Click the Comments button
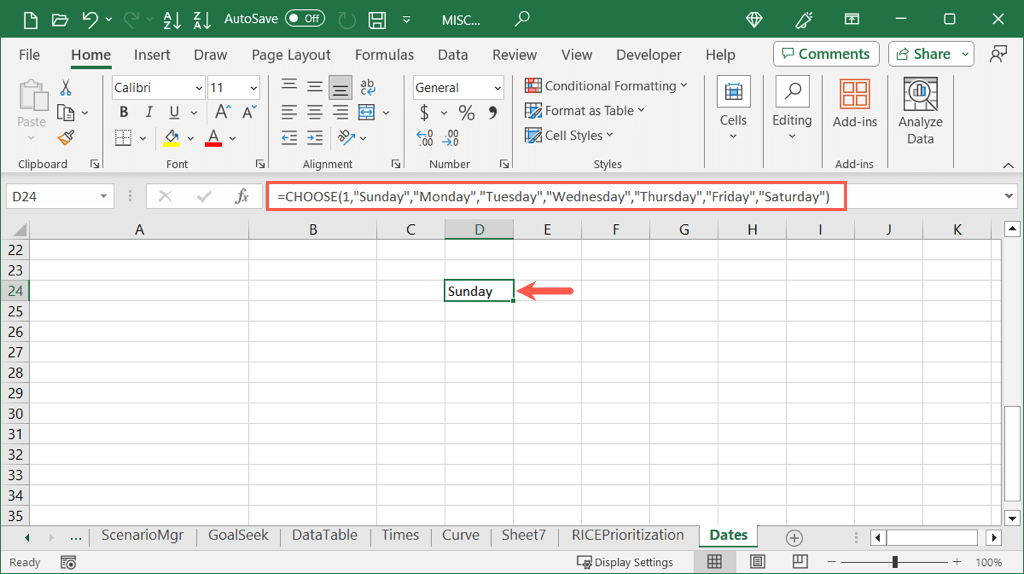 (x=826, y=54)
